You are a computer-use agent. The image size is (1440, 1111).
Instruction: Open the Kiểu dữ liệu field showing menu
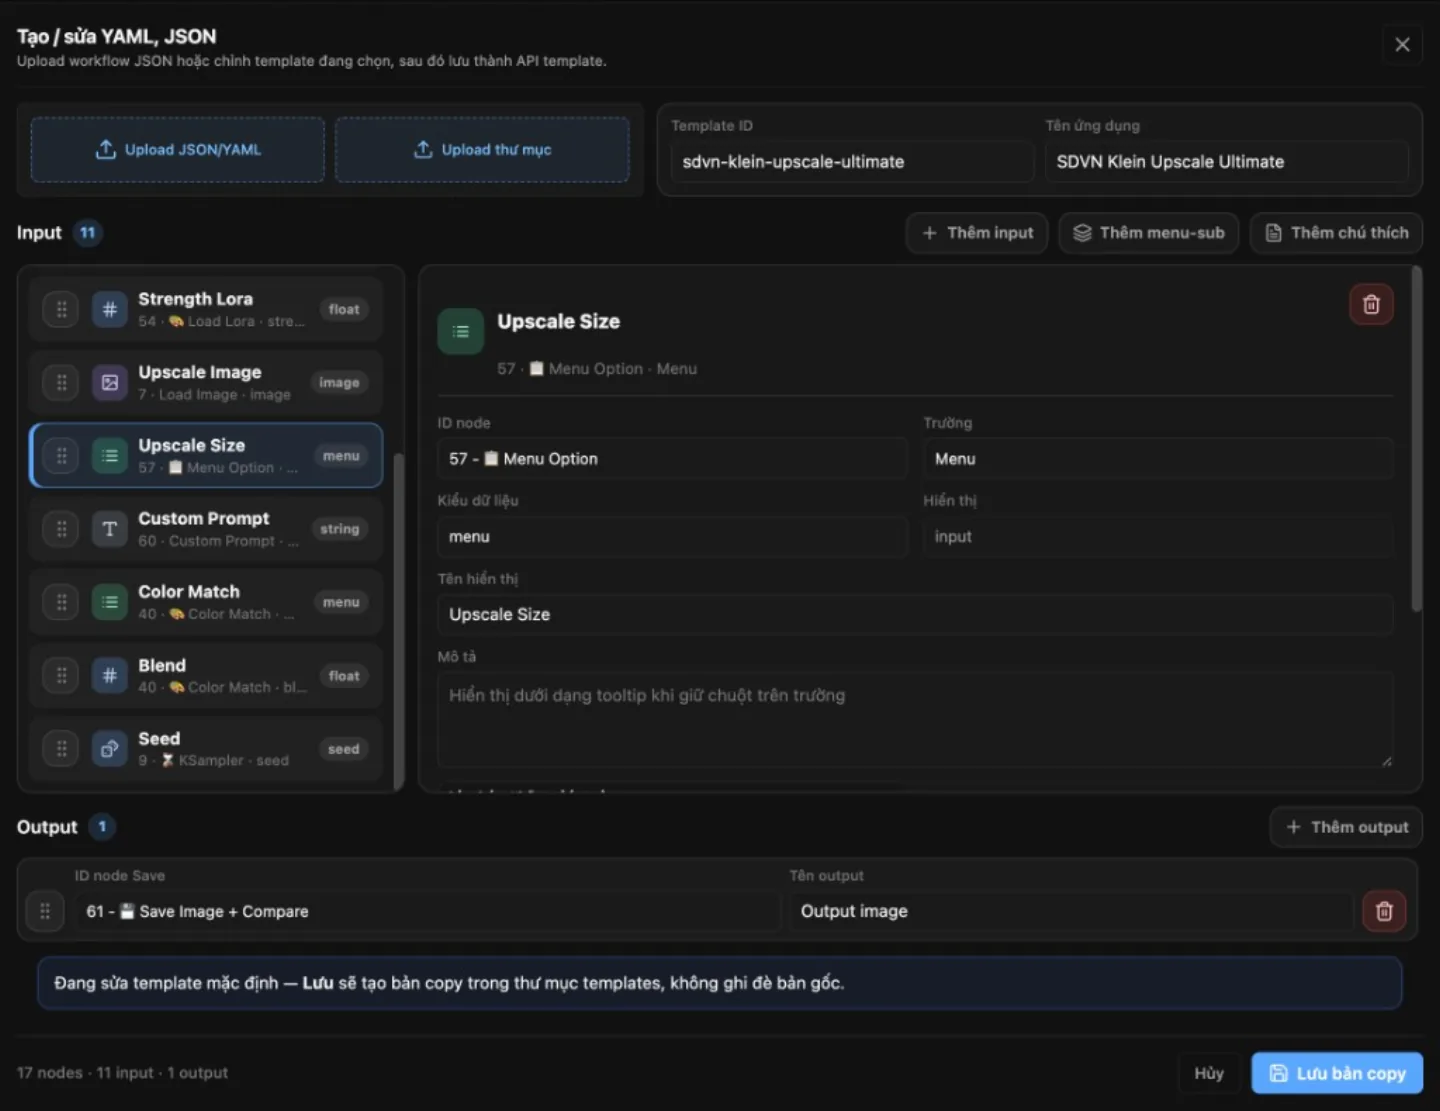click(x=672, y=537)
